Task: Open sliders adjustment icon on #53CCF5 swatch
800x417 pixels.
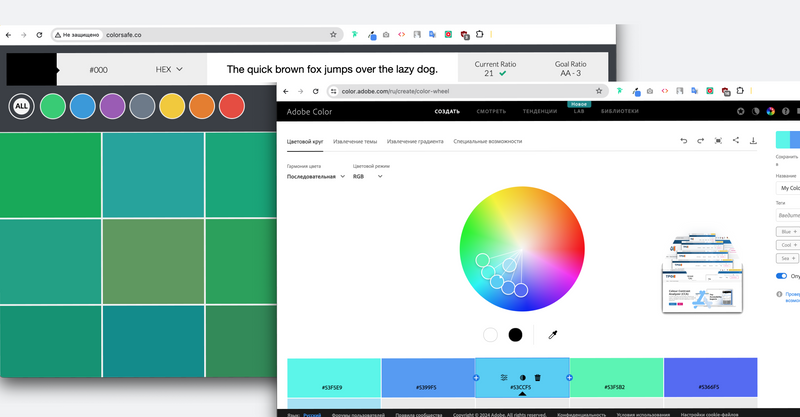Action: (504, 378)
